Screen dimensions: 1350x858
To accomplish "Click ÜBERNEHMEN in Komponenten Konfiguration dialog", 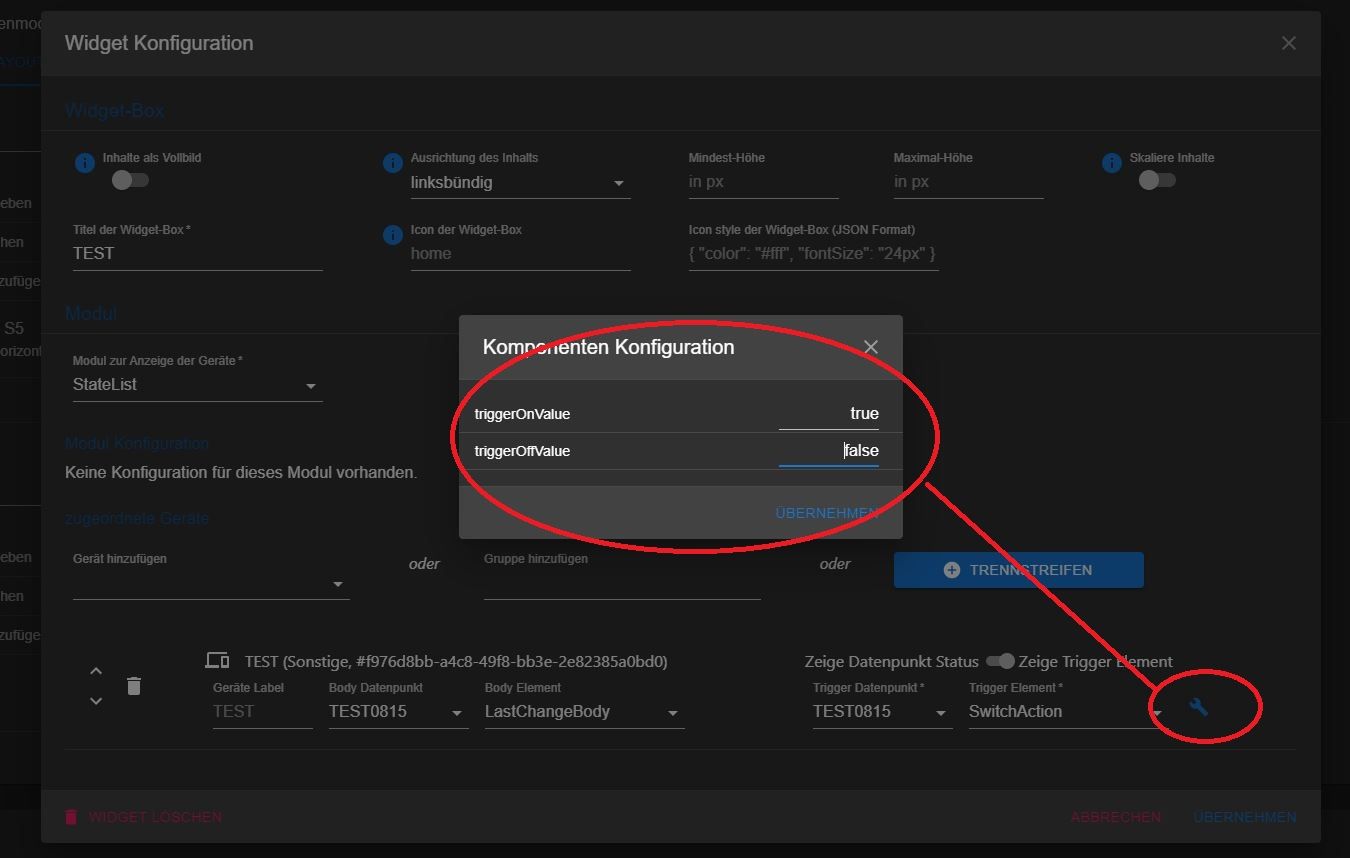I will point(827,513).
